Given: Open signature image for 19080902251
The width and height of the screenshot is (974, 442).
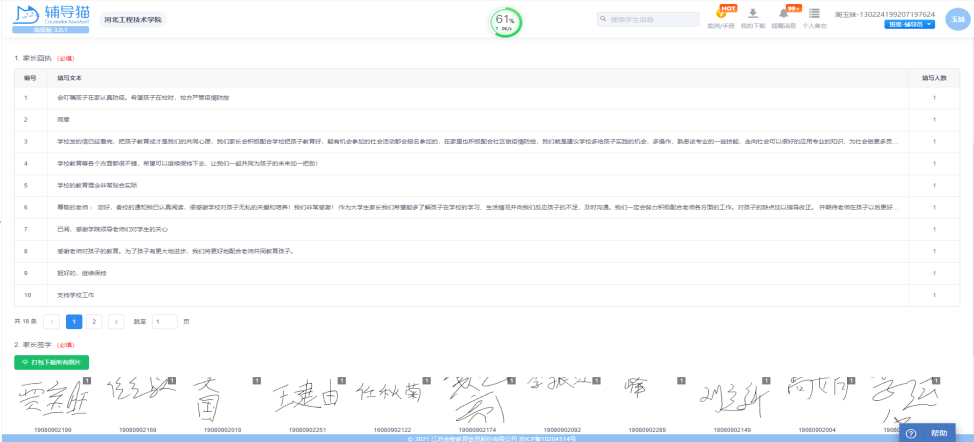Looking at the screenshot, I should (308, 399).
